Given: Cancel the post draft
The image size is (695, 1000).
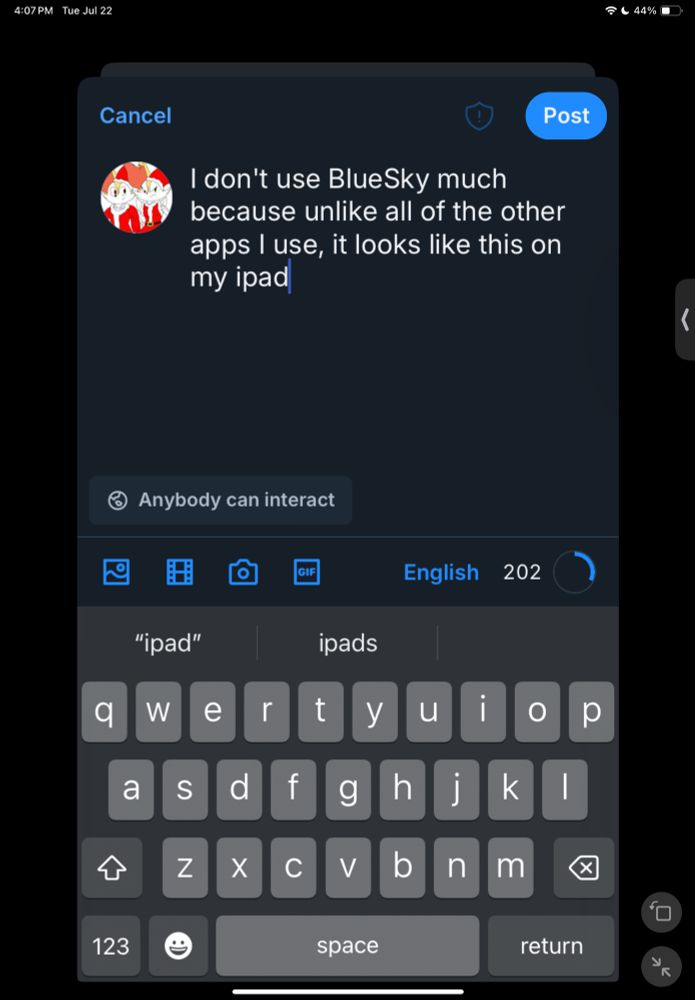Looking at the screenshot, I should point(135,115).
